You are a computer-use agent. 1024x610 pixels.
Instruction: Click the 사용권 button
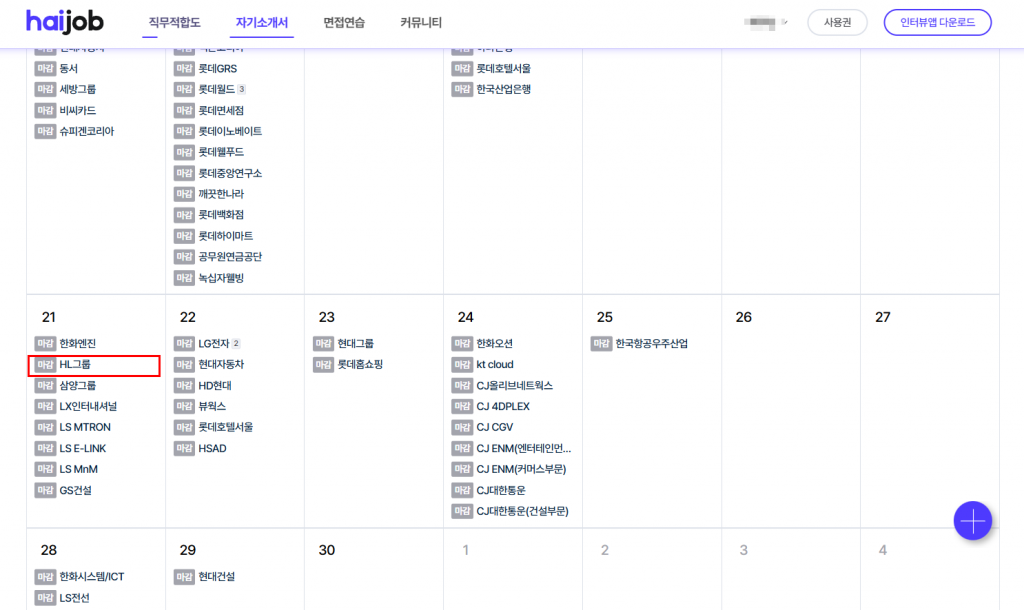coord(837,22)
